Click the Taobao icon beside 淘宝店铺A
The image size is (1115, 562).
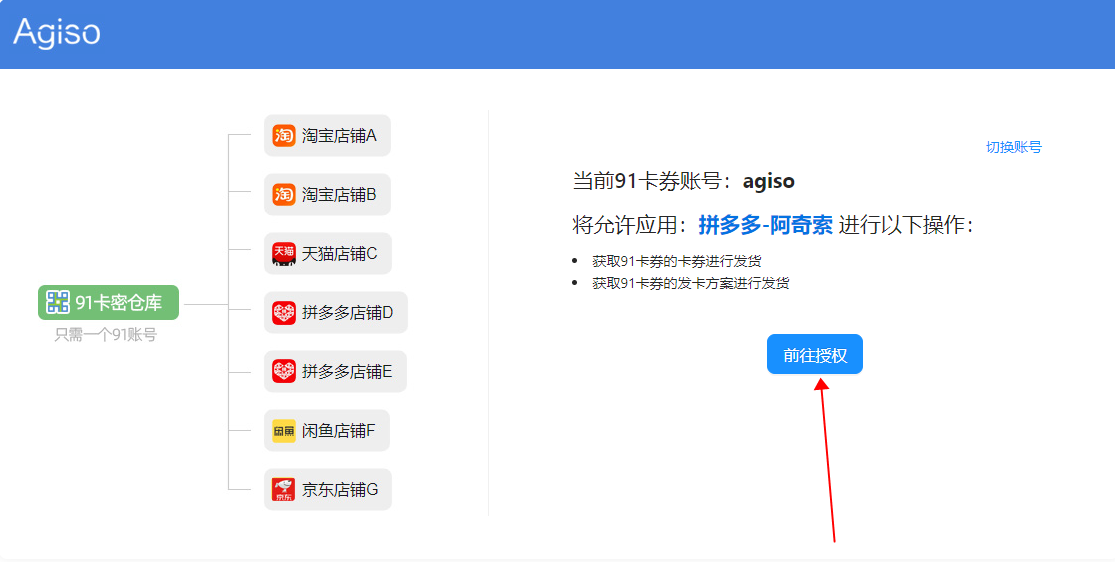[284, 135]
